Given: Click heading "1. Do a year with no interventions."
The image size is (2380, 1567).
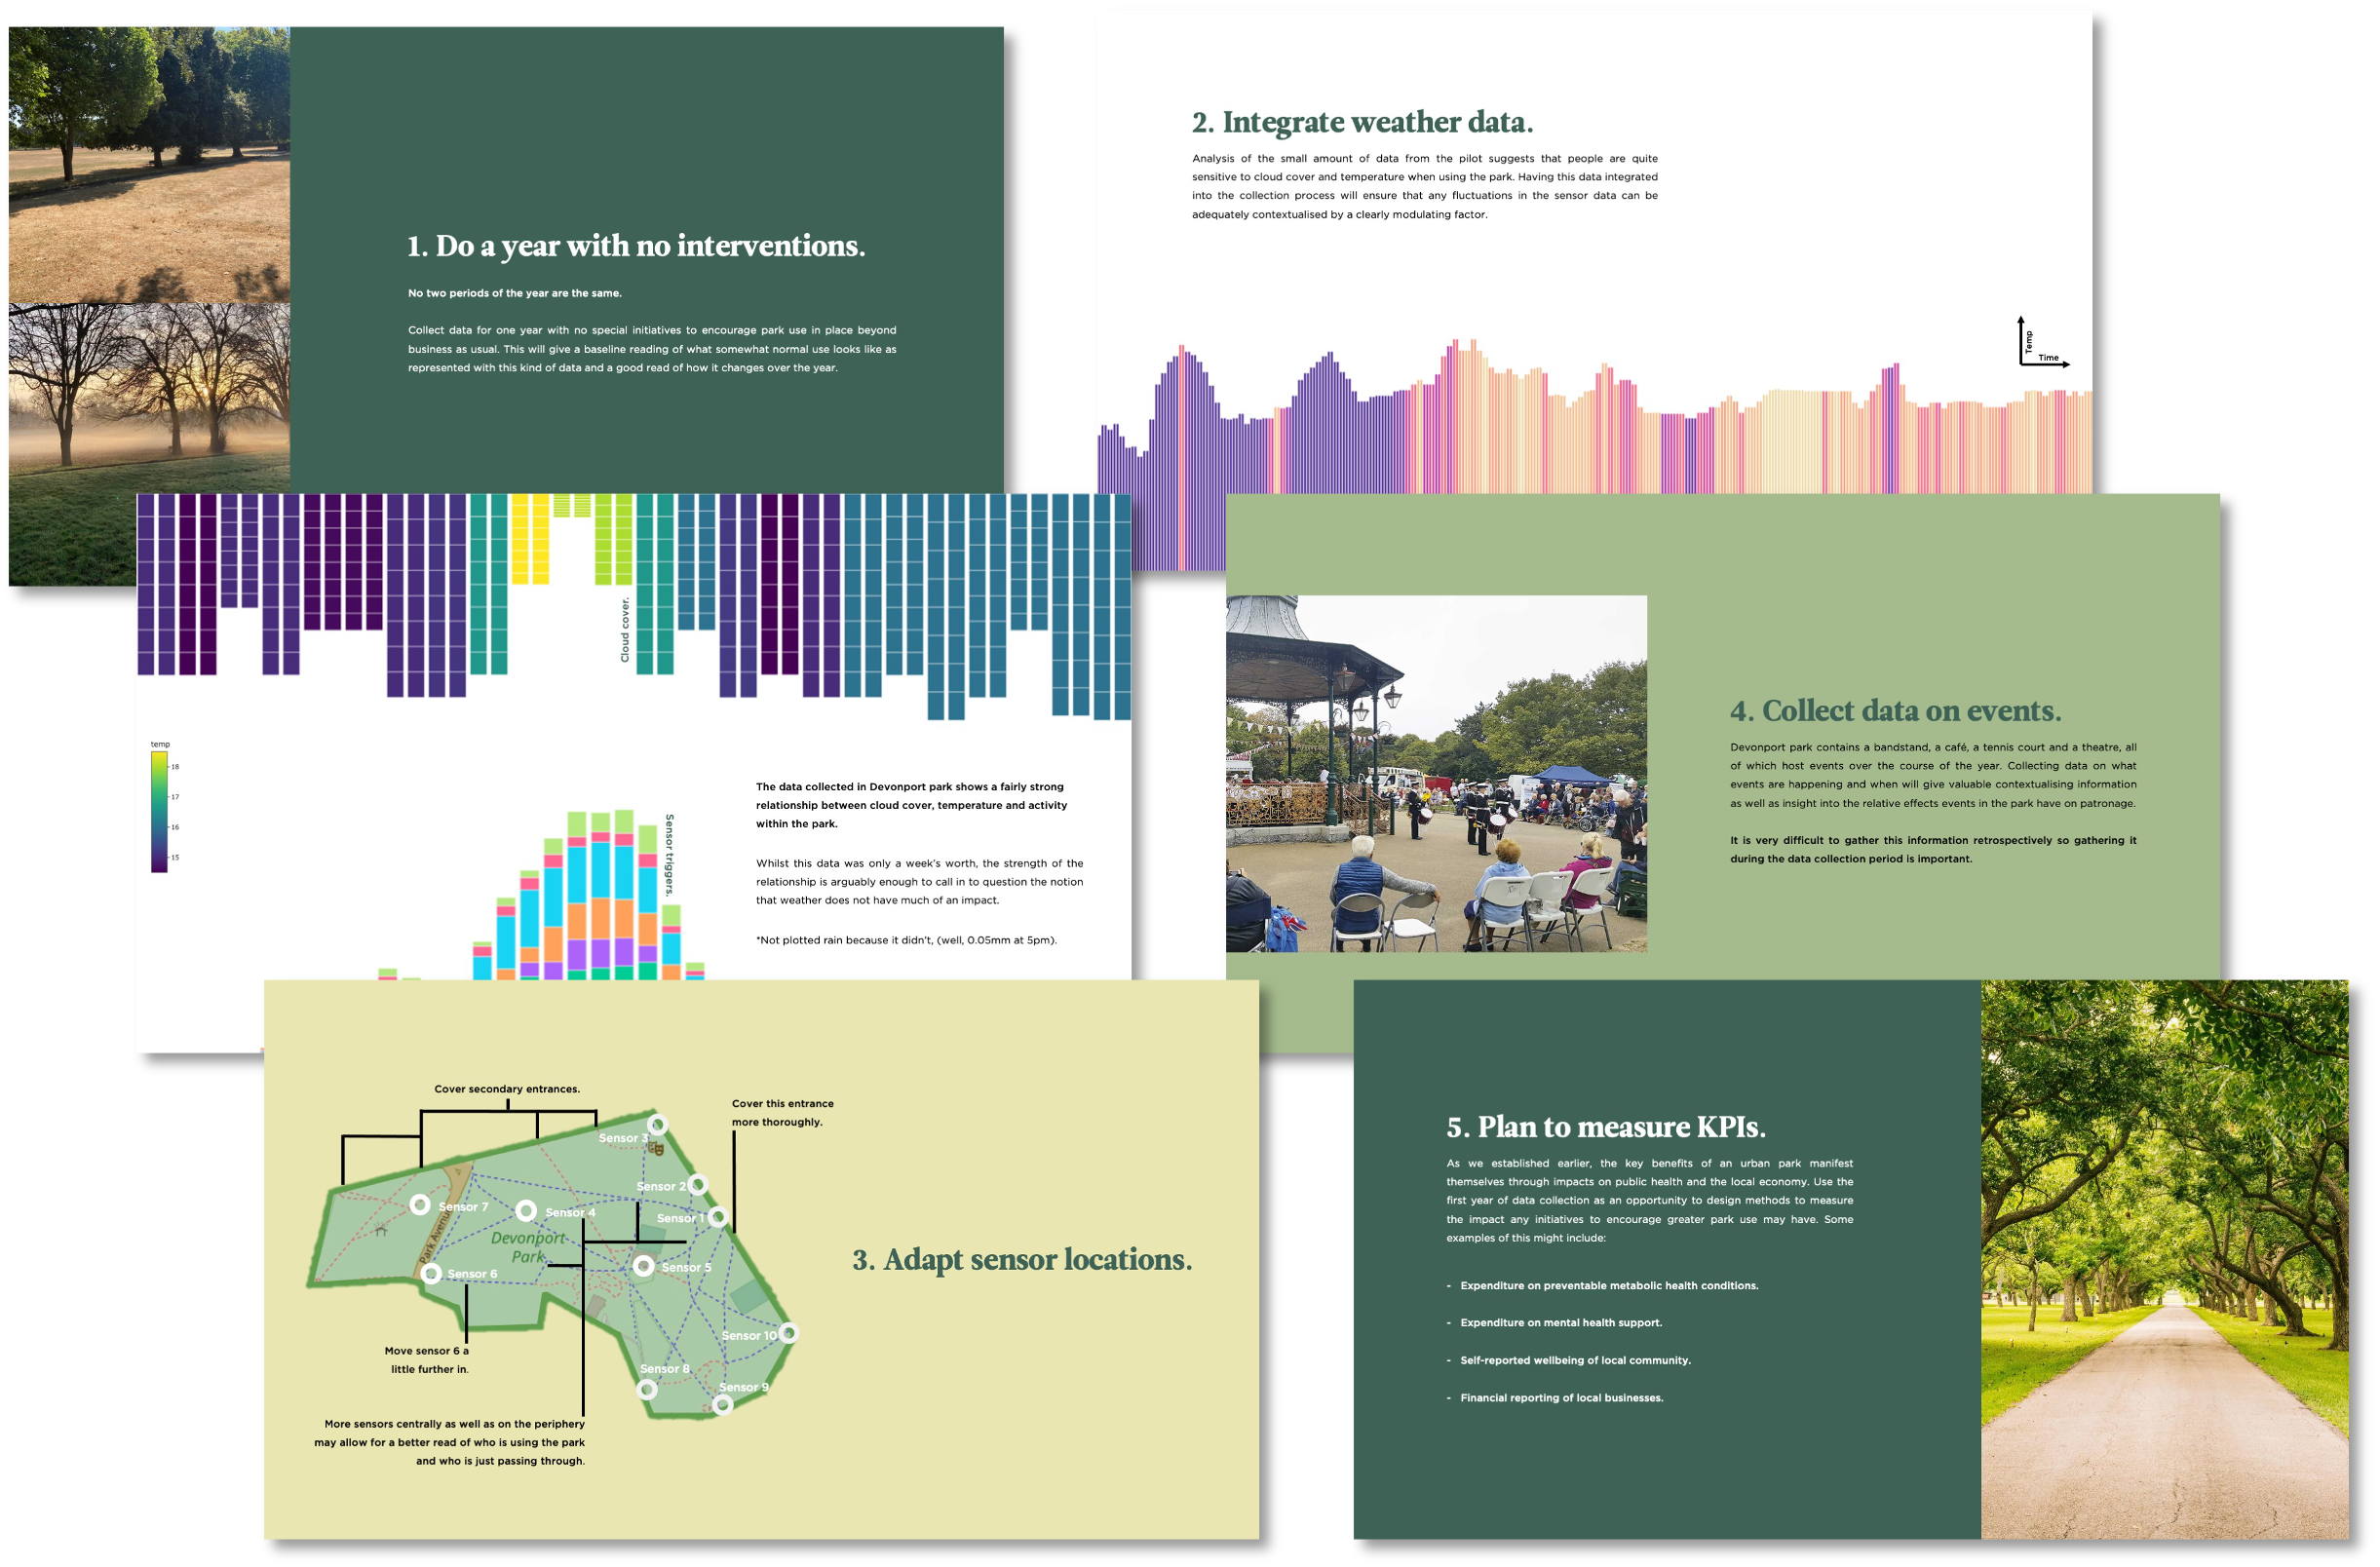Looking at the screenshot, I should pyautogui.click(x=636, y=246).
